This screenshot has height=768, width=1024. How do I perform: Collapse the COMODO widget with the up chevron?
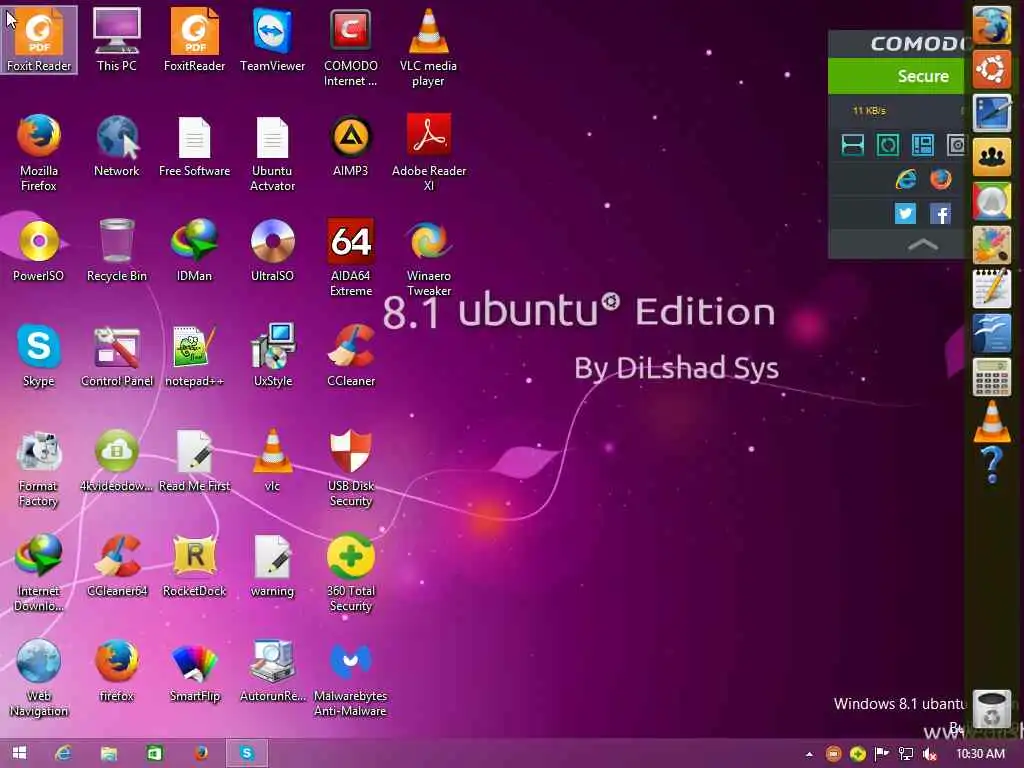tap(923, 245)
